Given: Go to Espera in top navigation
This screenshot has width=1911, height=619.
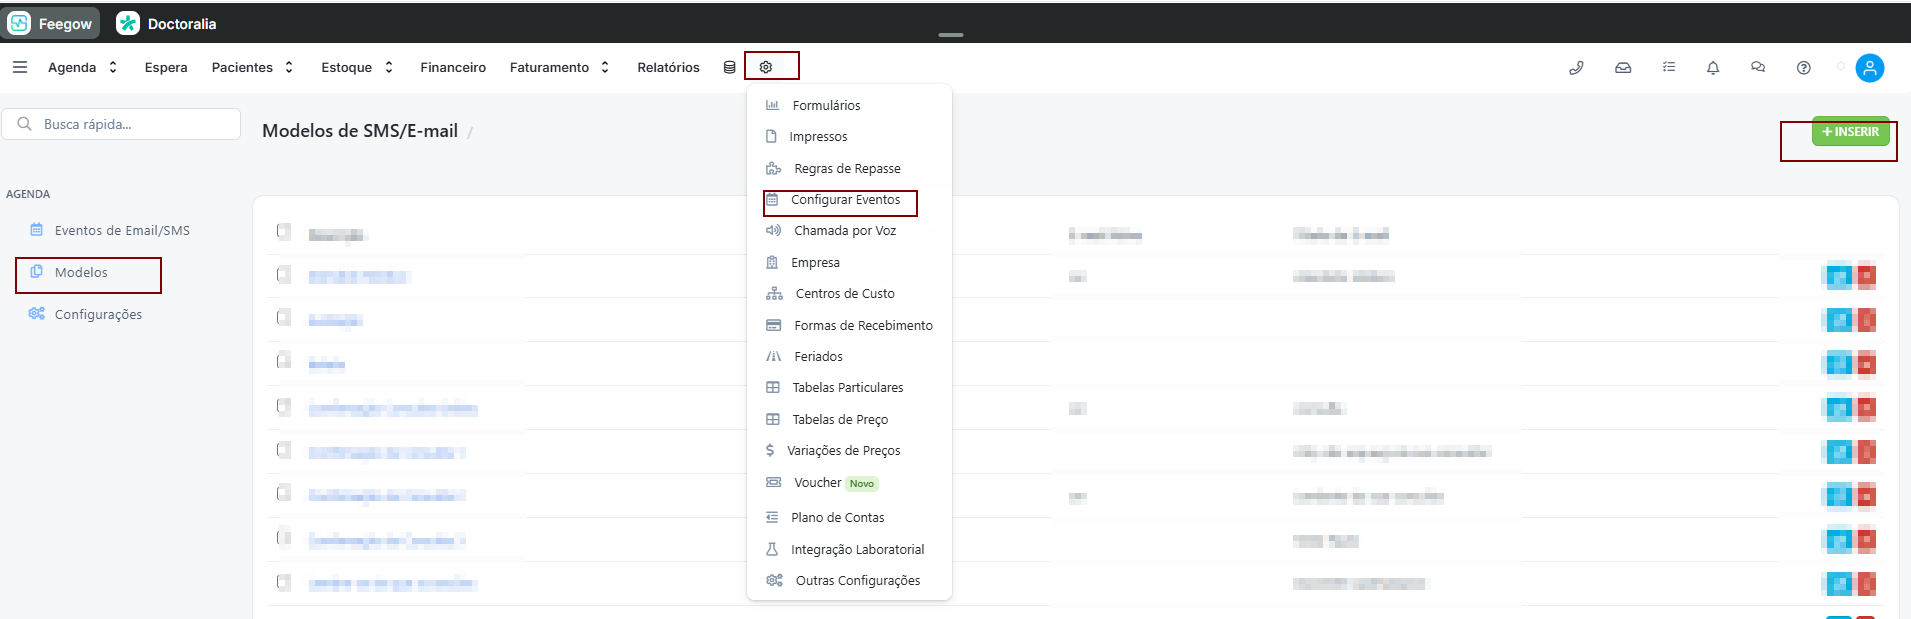Looking at the screenshot, I should pos(166,67).
